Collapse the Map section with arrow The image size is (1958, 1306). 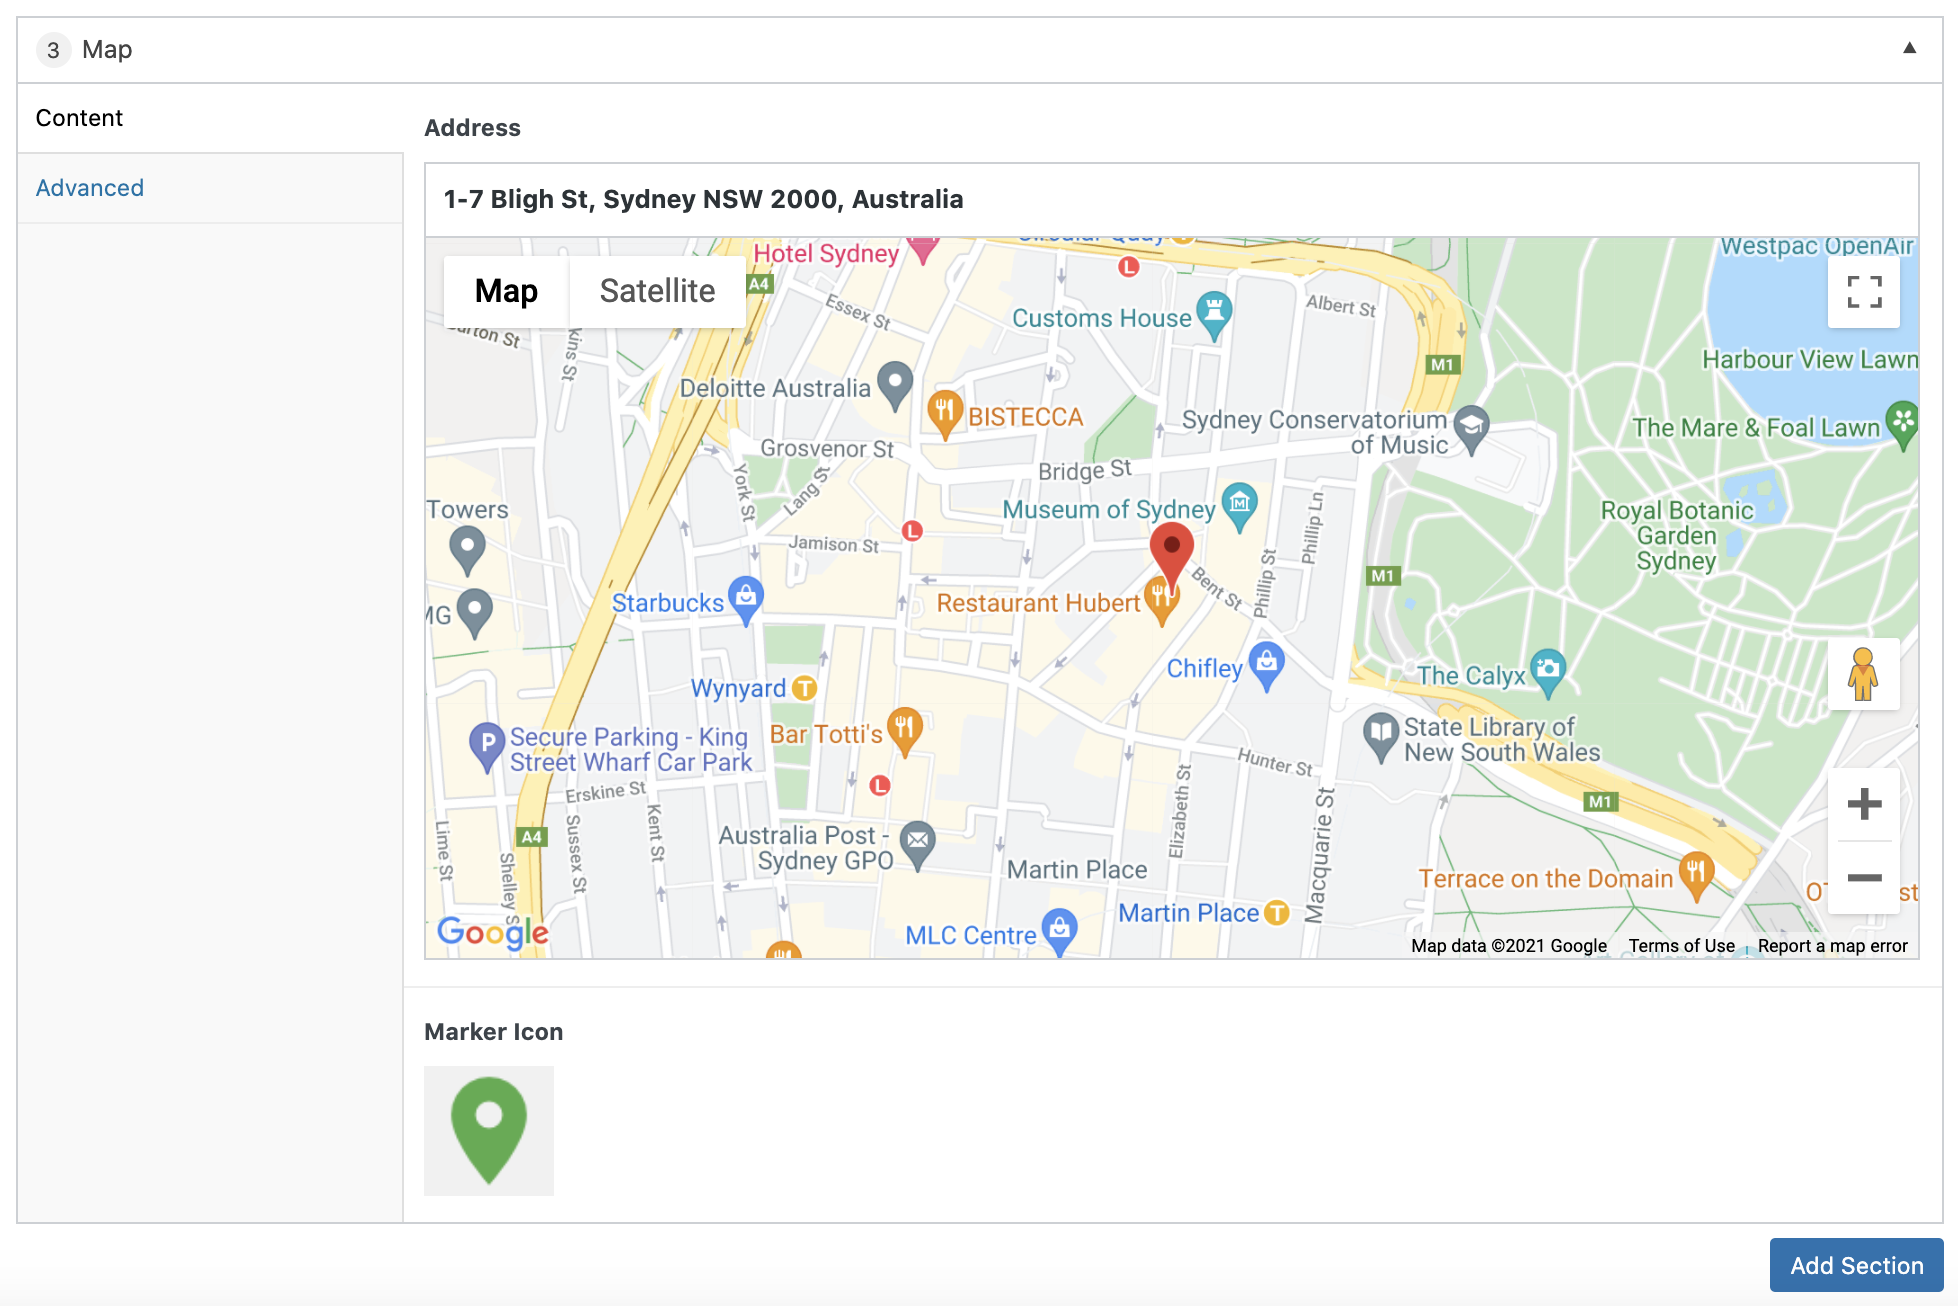(1909, 48)
